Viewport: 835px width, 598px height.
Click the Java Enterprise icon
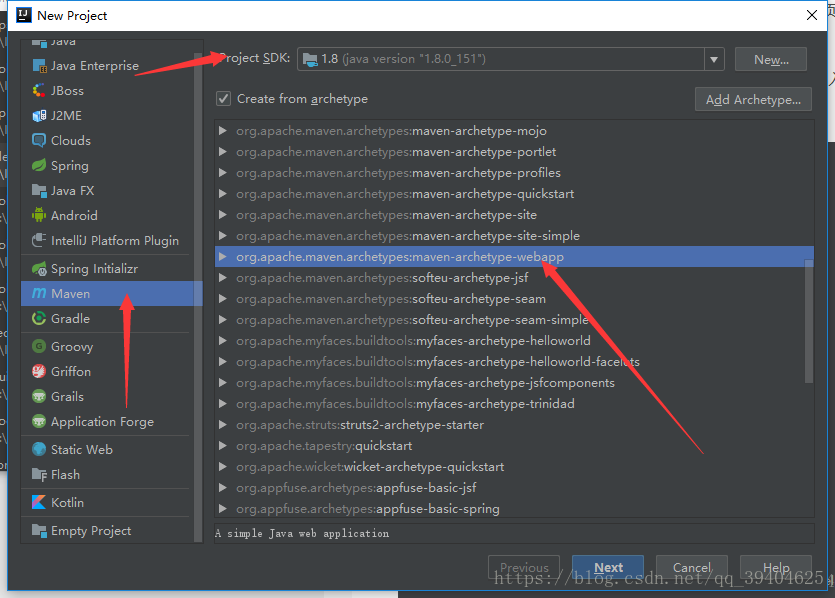coord(39,66)
